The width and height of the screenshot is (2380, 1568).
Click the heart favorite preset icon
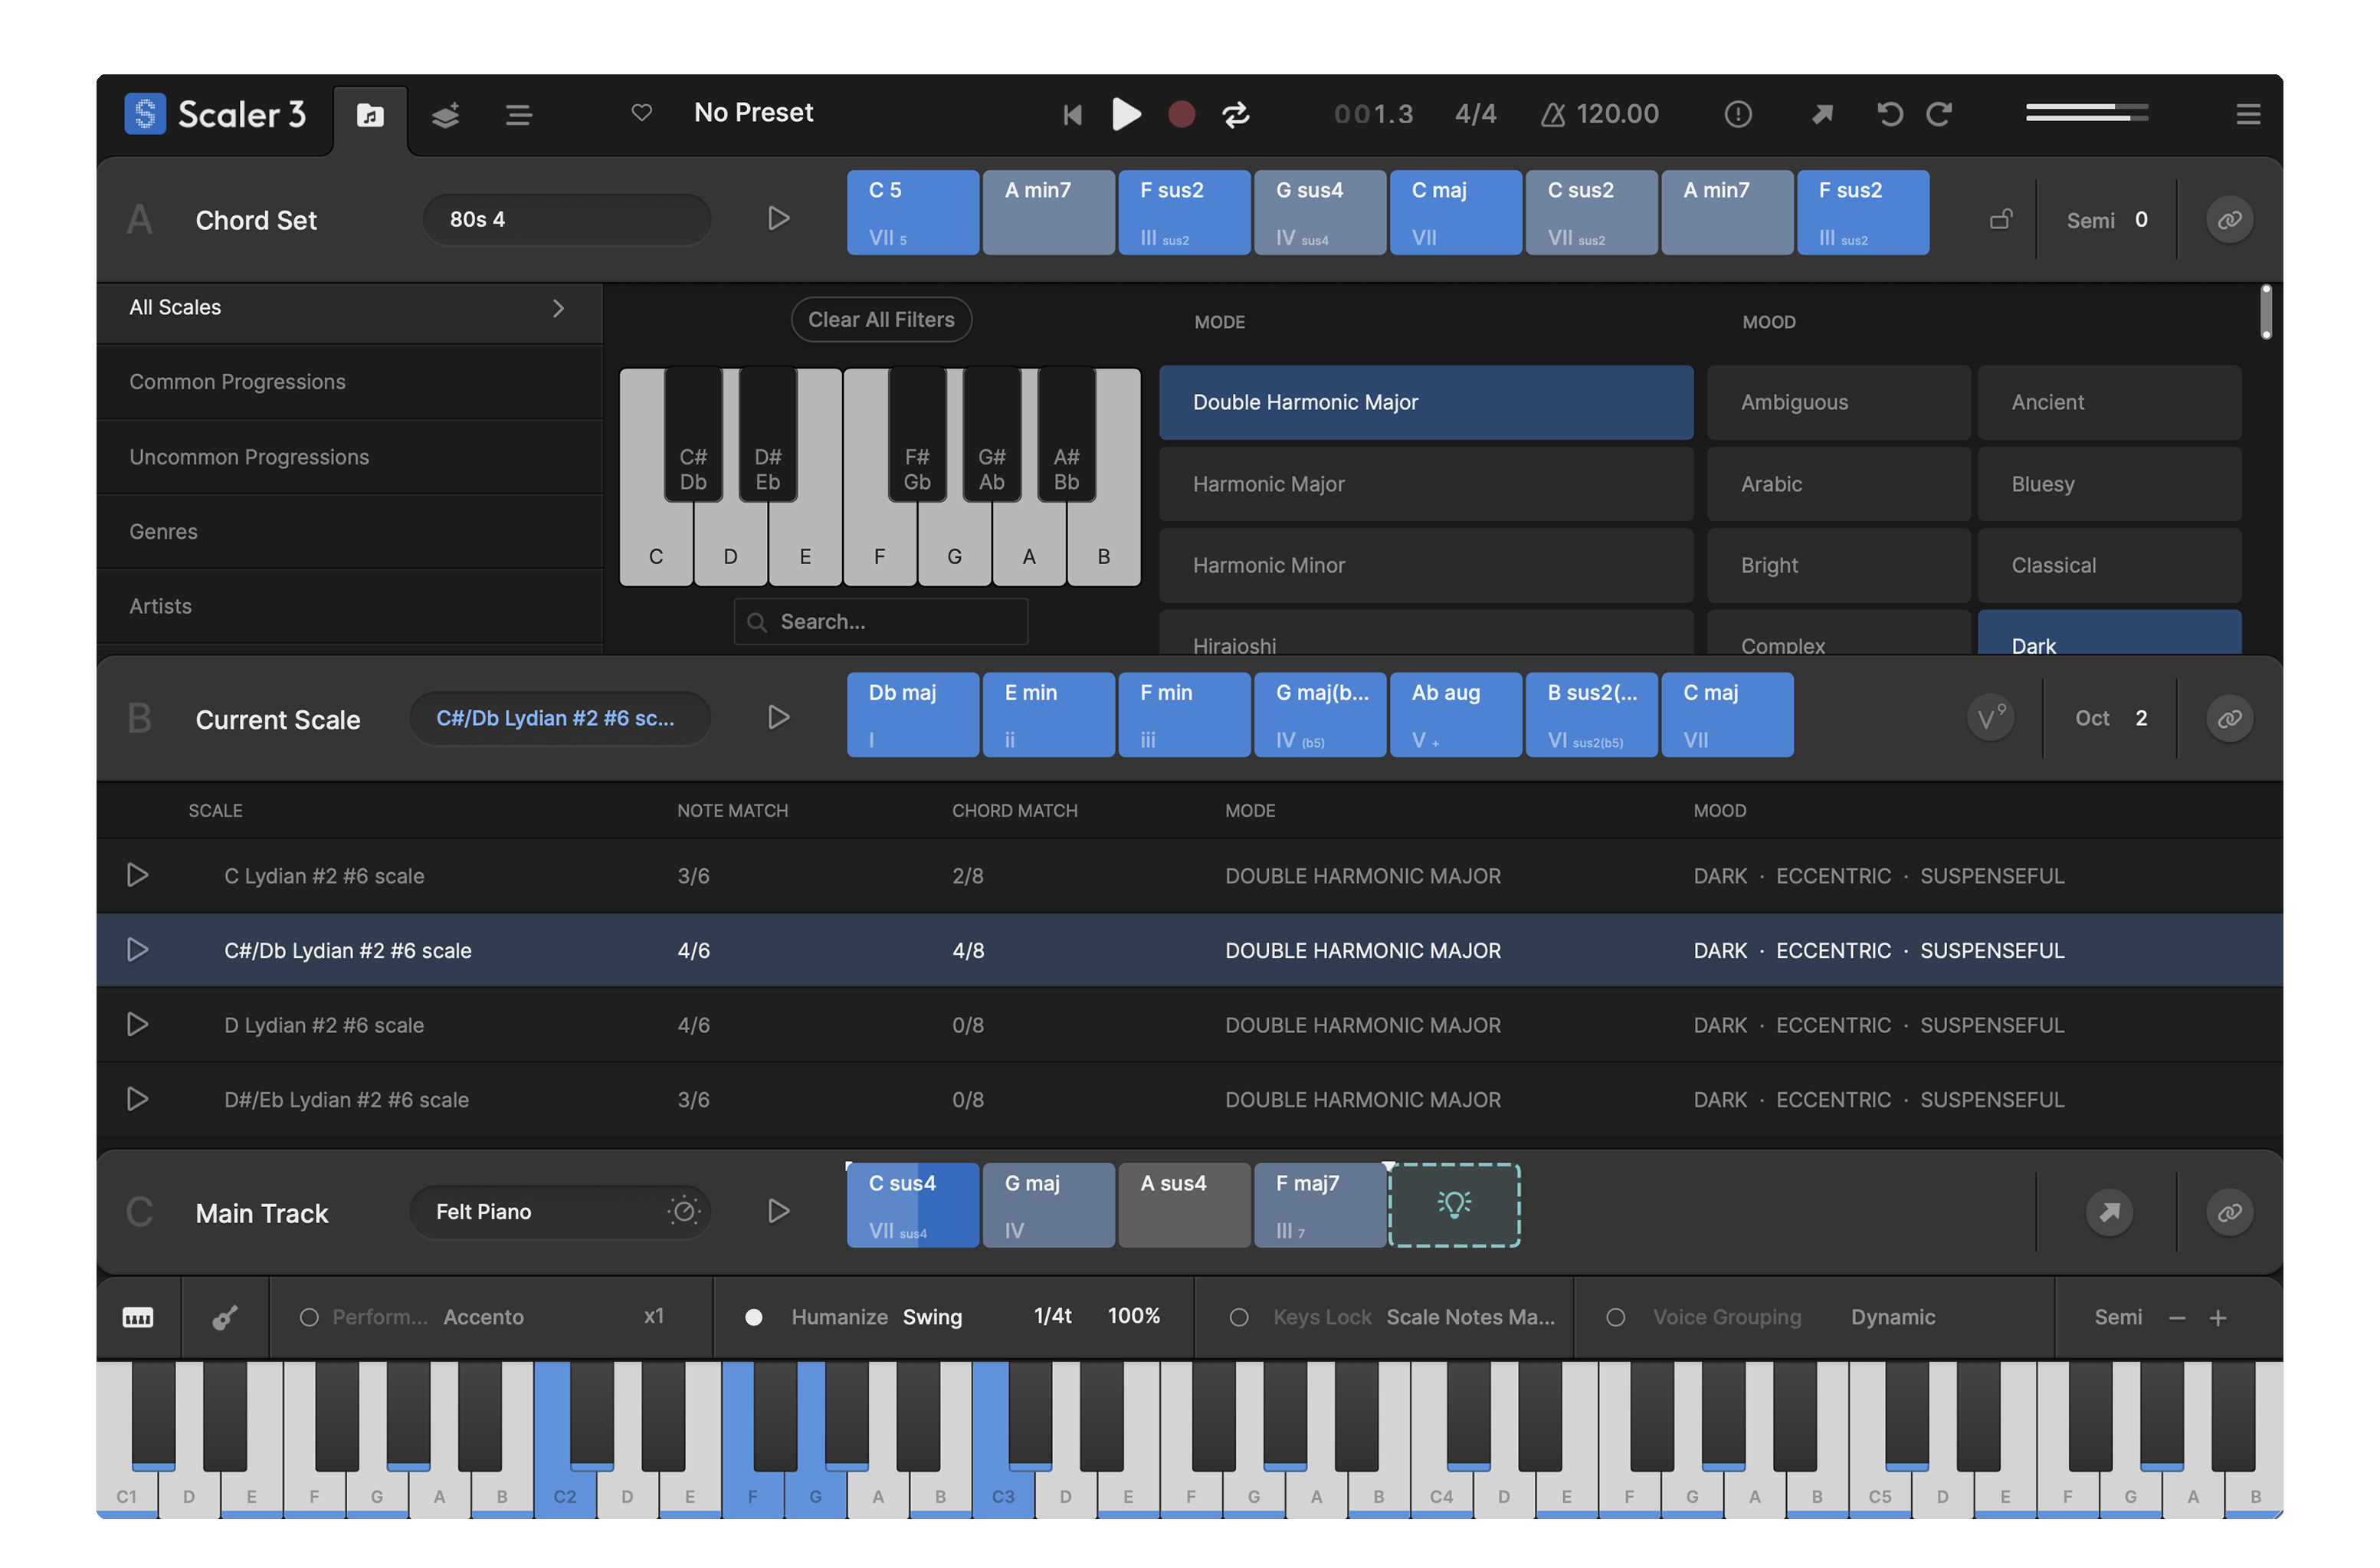[x=642, y=113]
